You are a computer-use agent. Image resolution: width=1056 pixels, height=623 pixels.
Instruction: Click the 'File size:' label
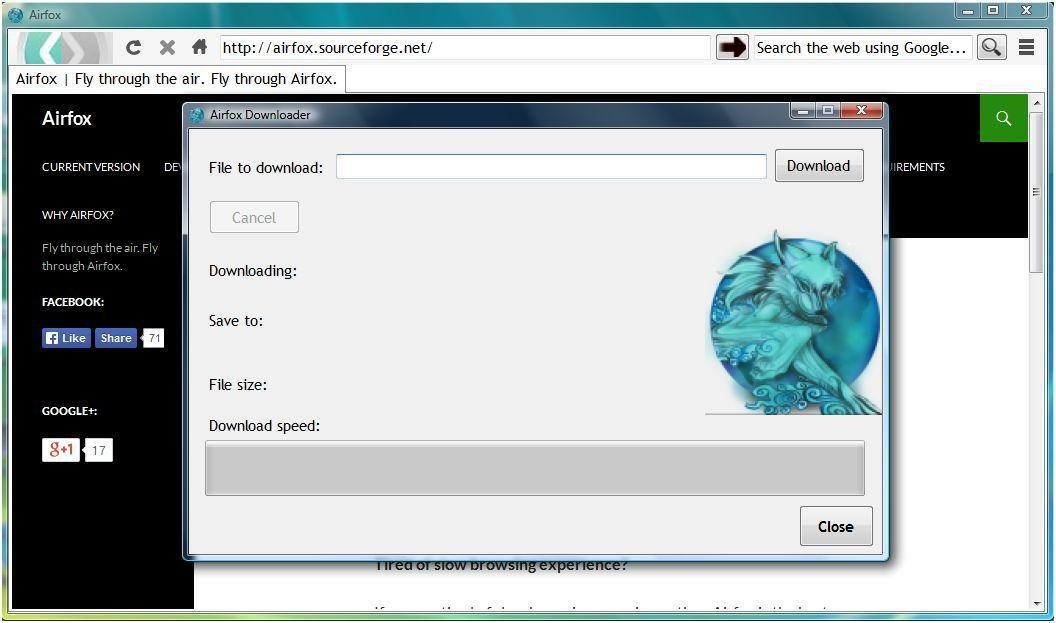coord(238,385)
